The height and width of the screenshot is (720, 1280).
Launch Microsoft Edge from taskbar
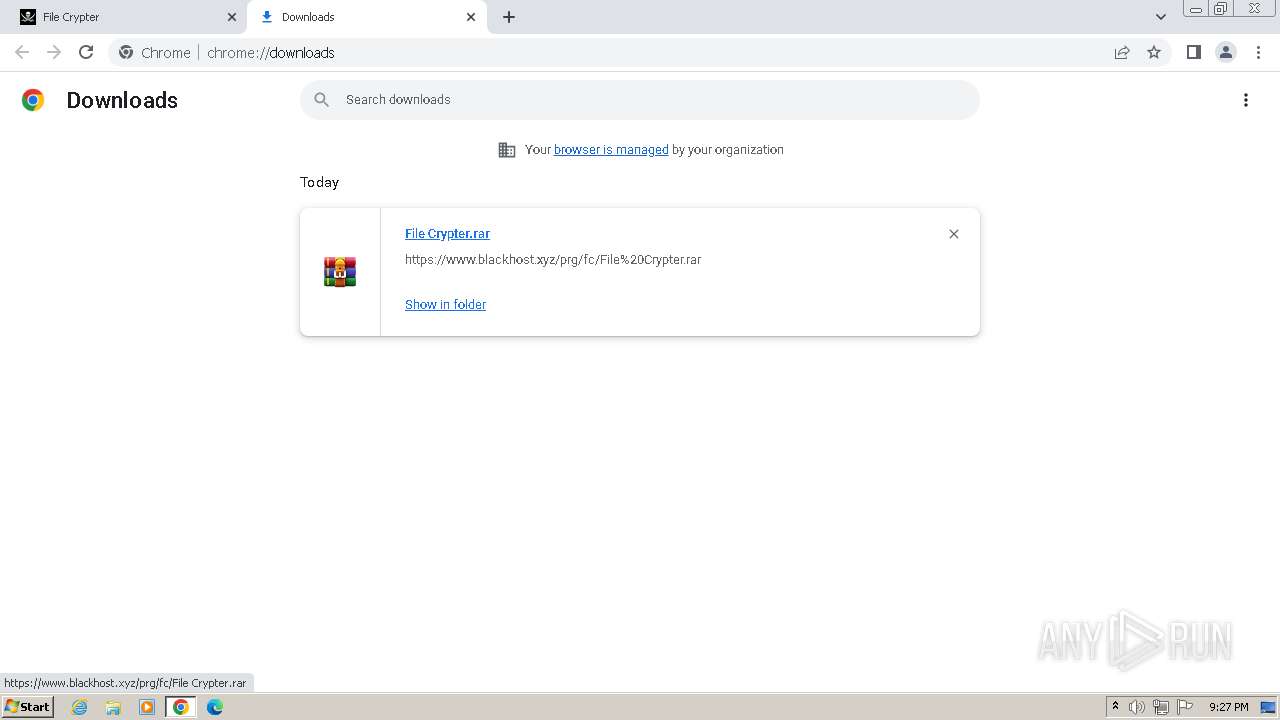coord(215,707)
